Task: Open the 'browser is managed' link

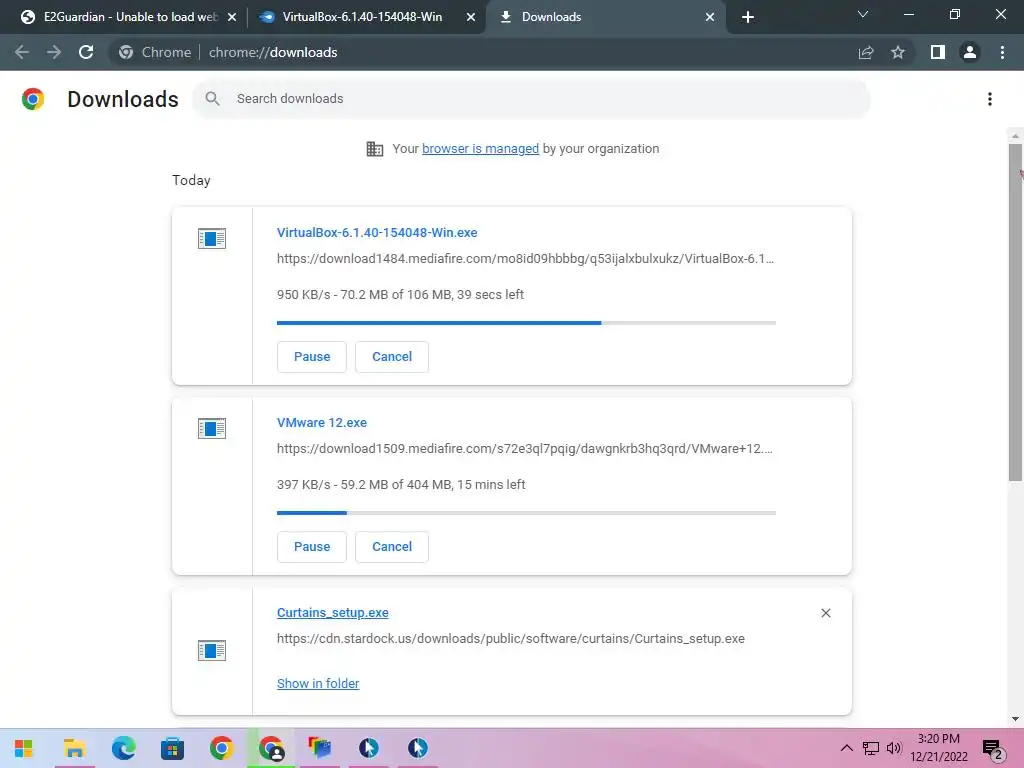Action: [x=481, y=149]
